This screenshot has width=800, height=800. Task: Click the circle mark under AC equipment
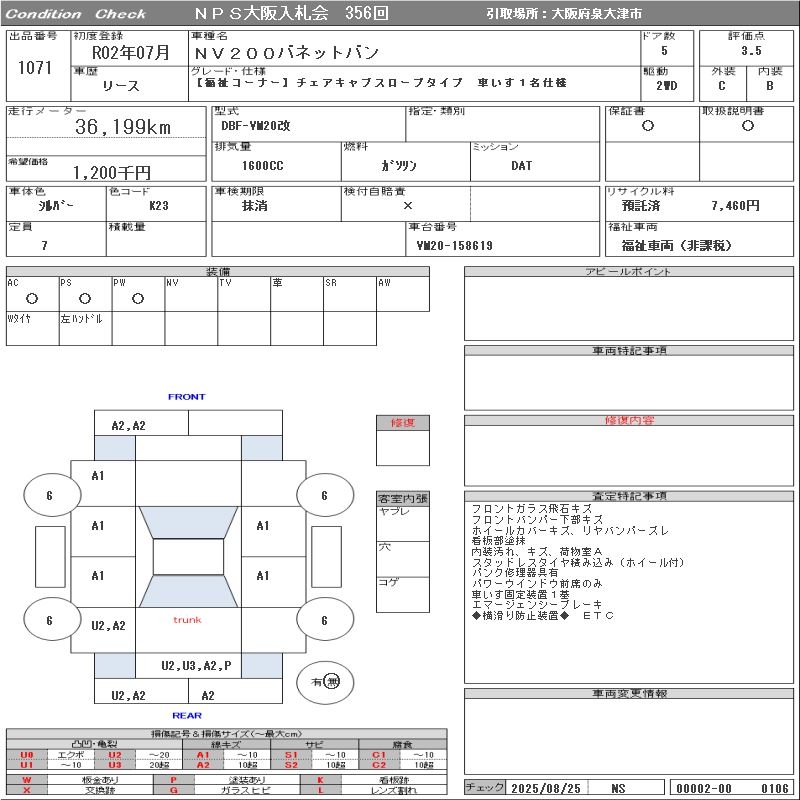[x=32, y=298]
